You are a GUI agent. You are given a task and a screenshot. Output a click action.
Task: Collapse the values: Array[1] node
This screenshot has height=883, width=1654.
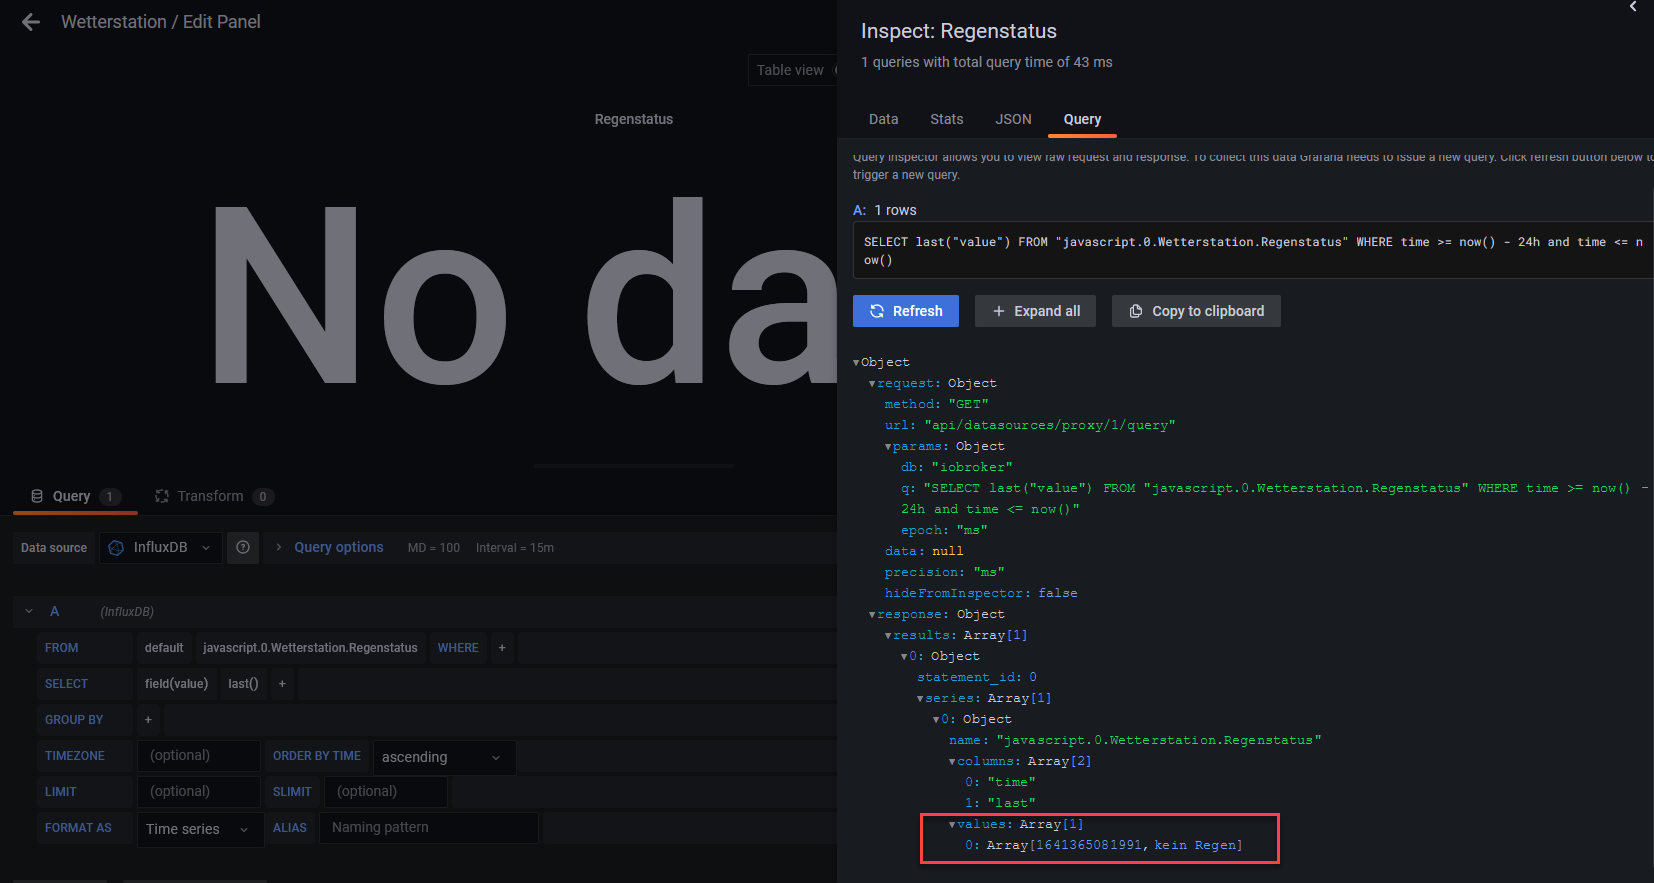click(952, 825)
